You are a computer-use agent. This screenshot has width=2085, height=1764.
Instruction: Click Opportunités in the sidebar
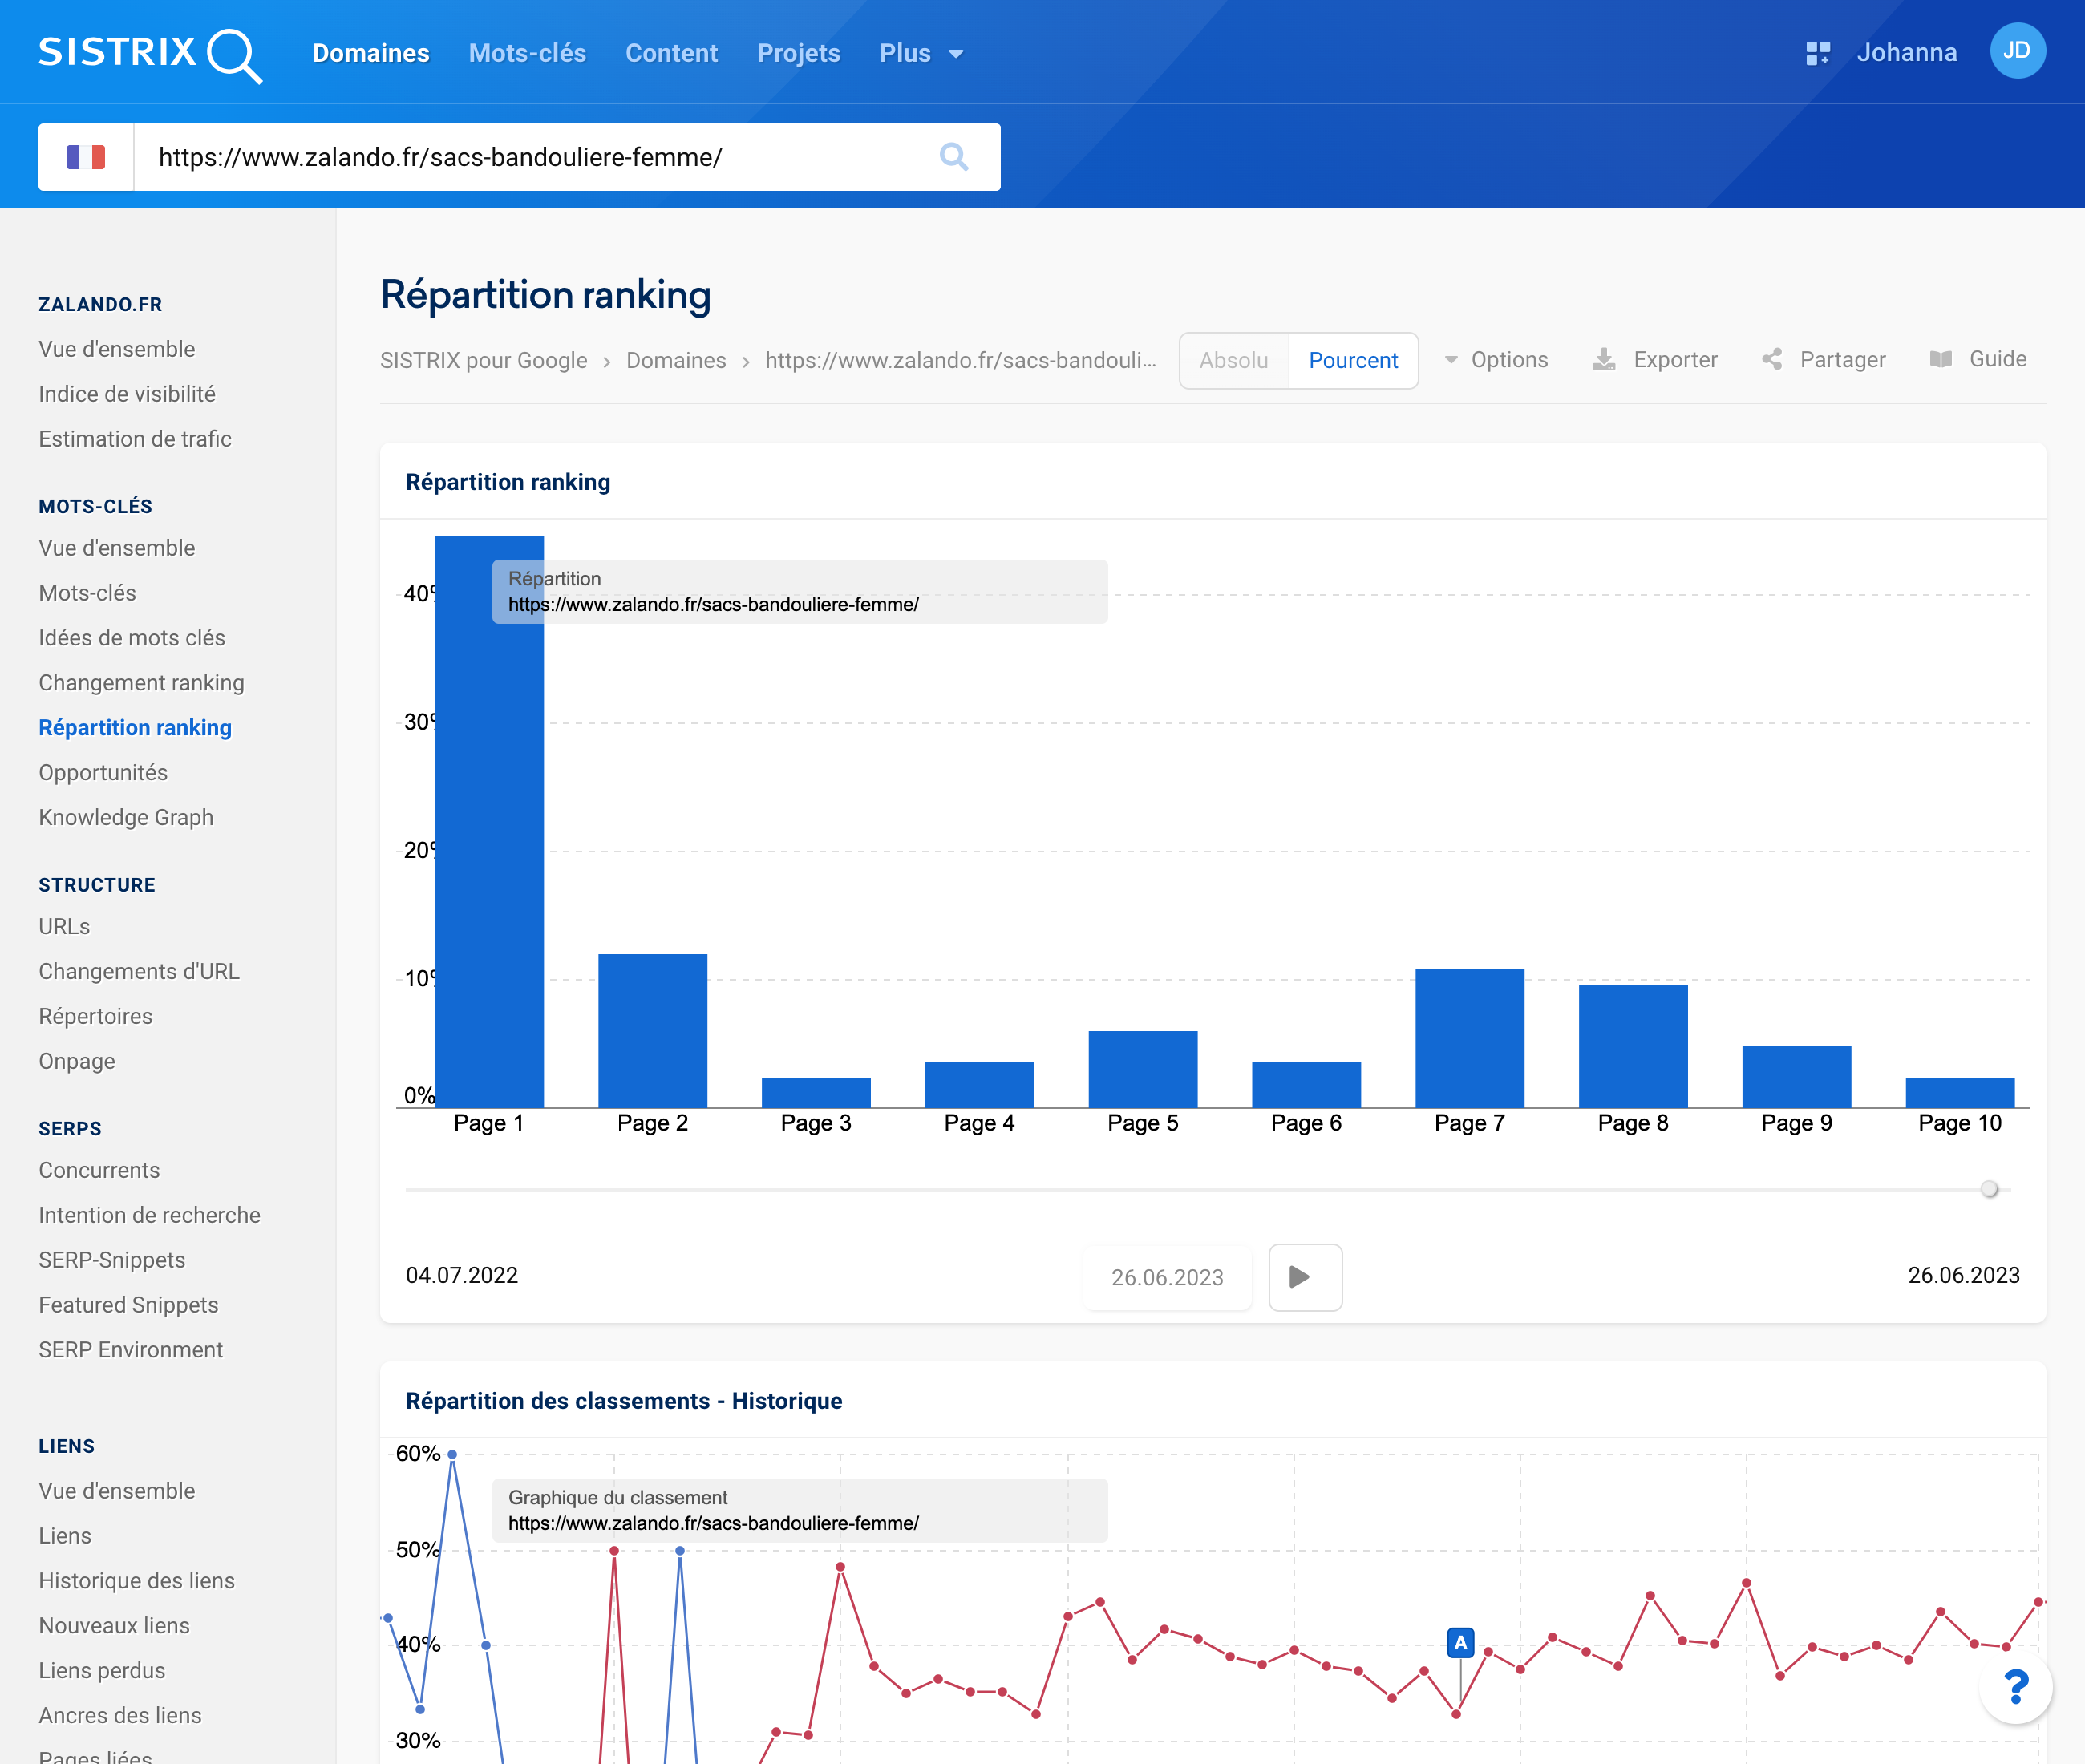coord(103,771)
